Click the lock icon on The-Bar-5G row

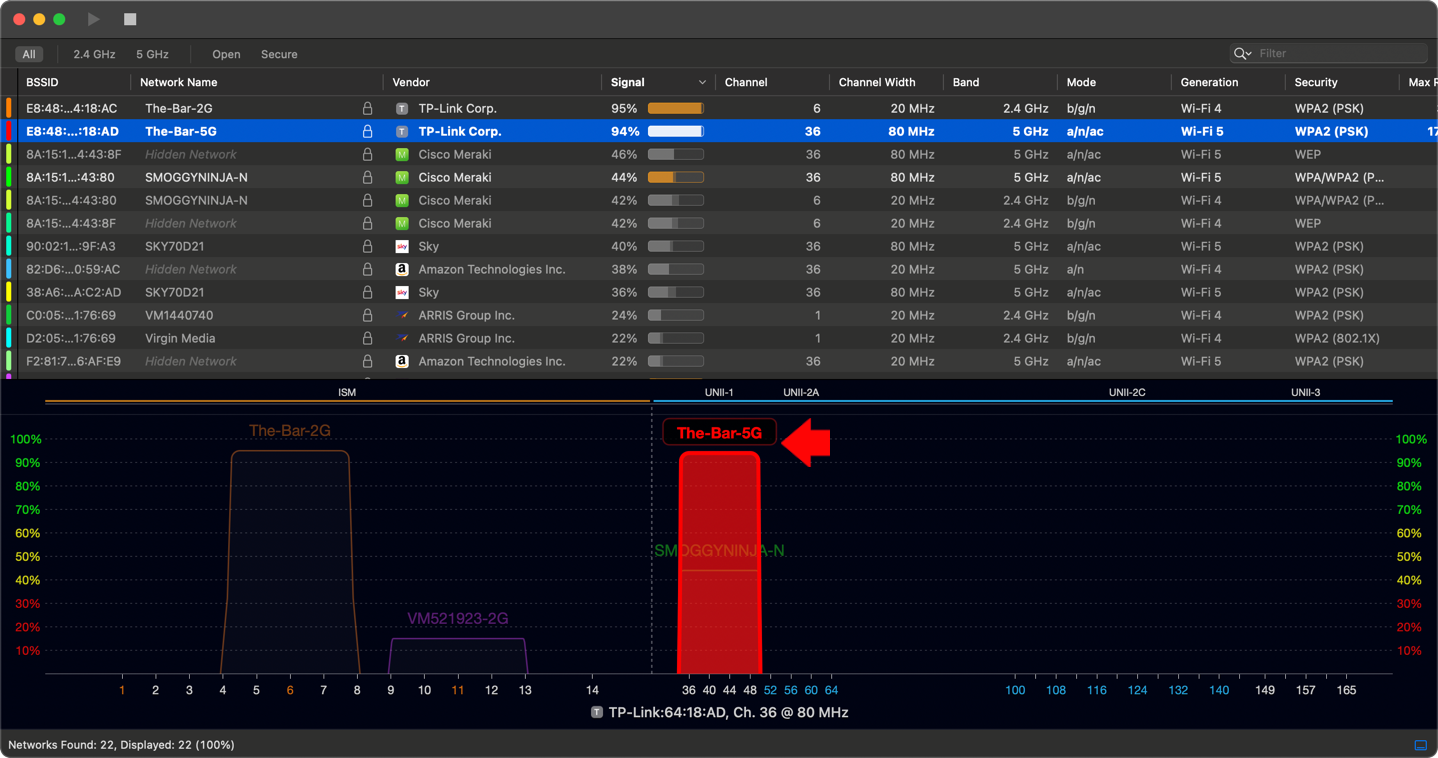click(367, 131)
